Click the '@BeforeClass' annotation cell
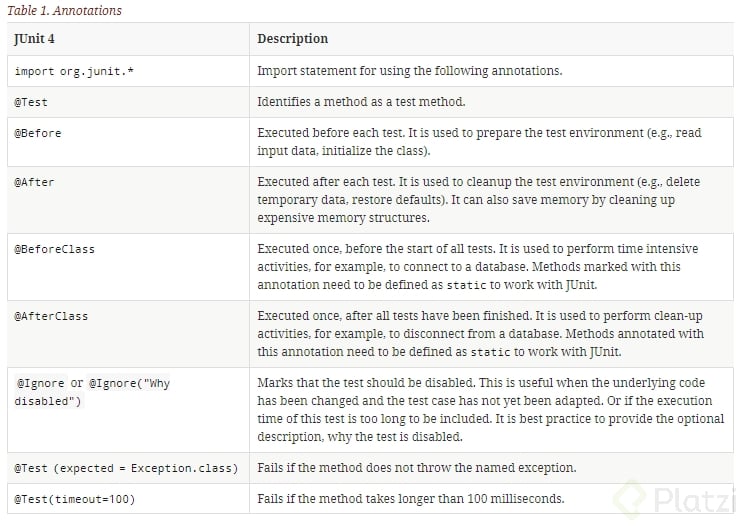Viewport: 744px width, 526px height. click(55, 248)
